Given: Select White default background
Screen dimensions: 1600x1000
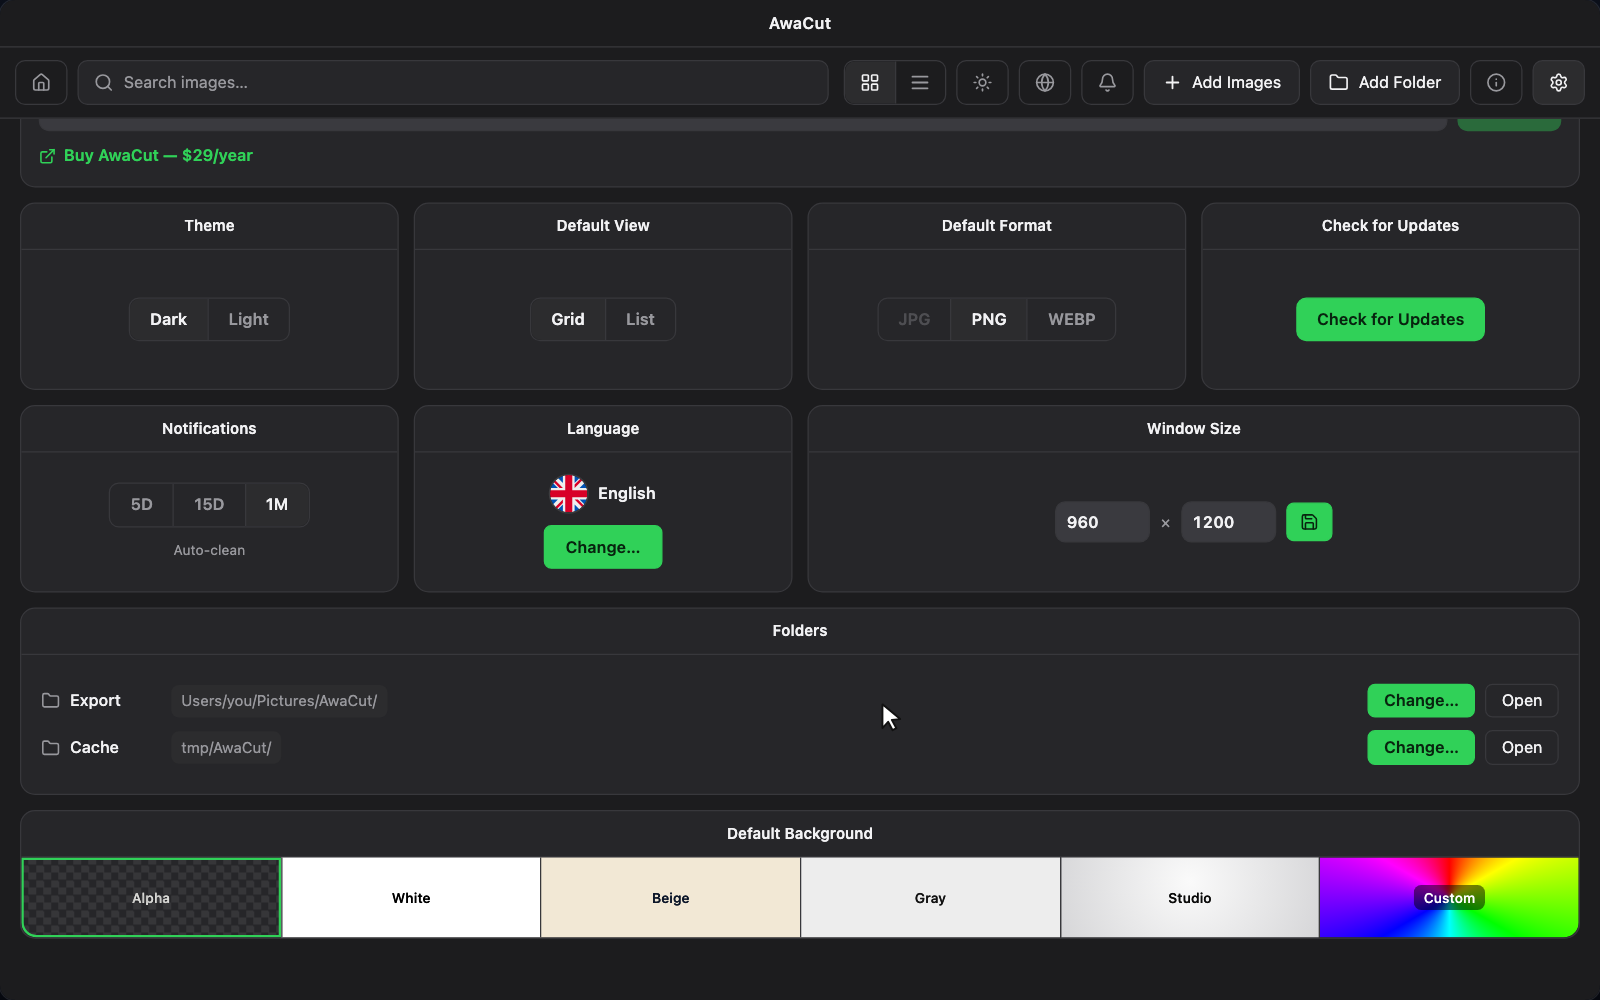Looking at the screenshot, I should click(411, 898).
